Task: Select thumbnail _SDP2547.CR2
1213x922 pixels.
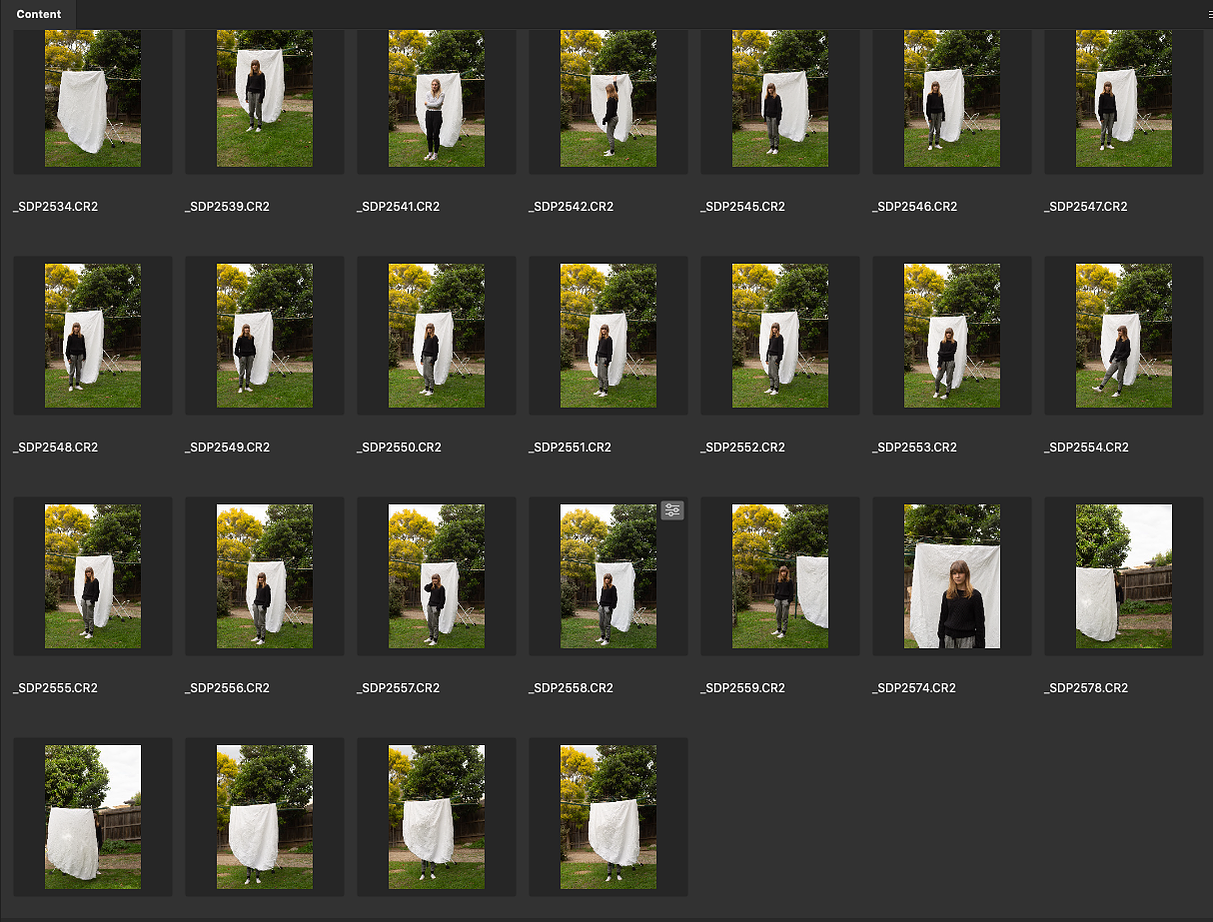Action: coord(1124,98)
